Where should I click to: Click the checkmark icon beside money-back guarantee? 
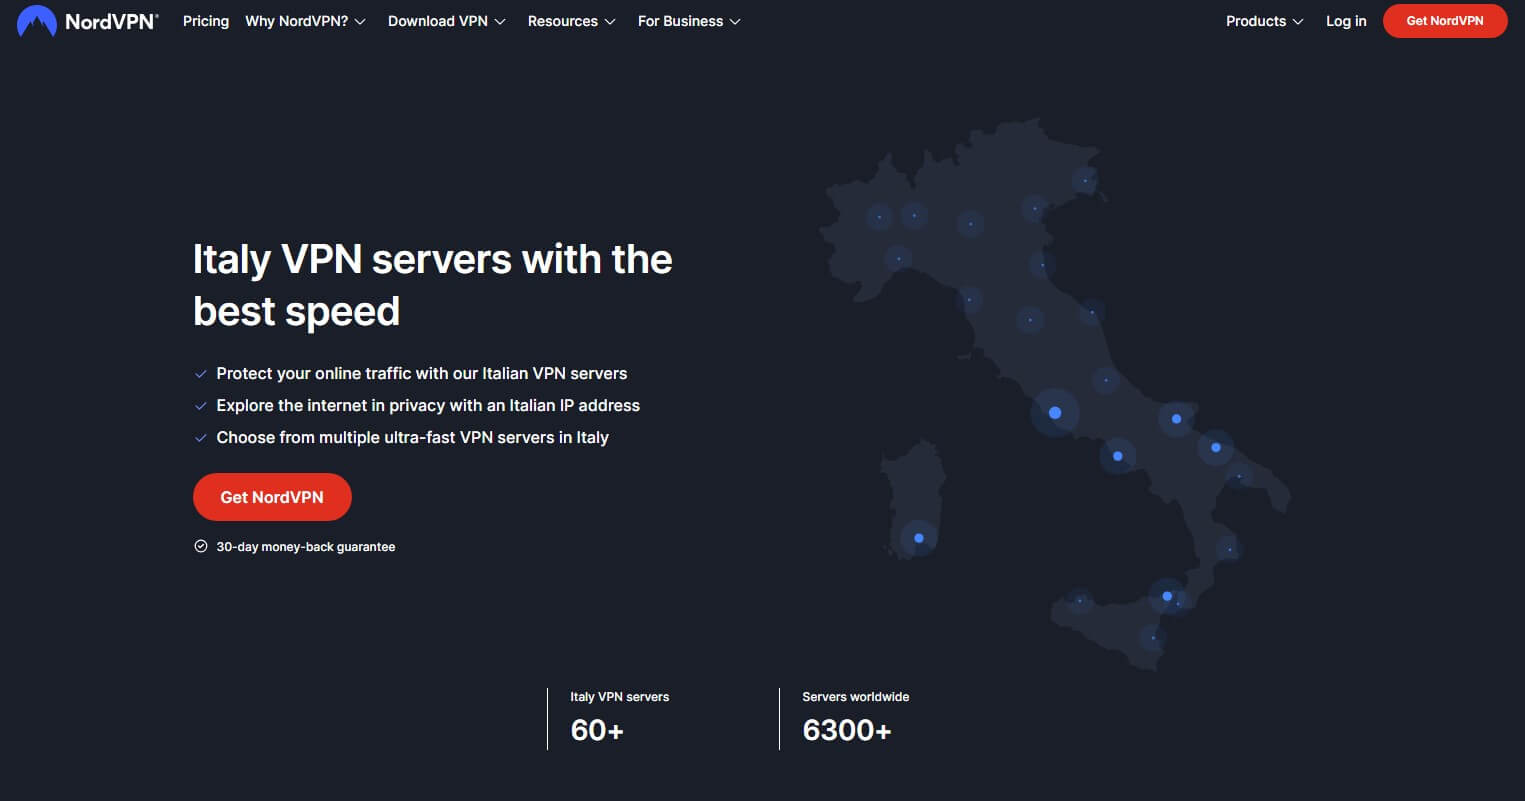201,547
